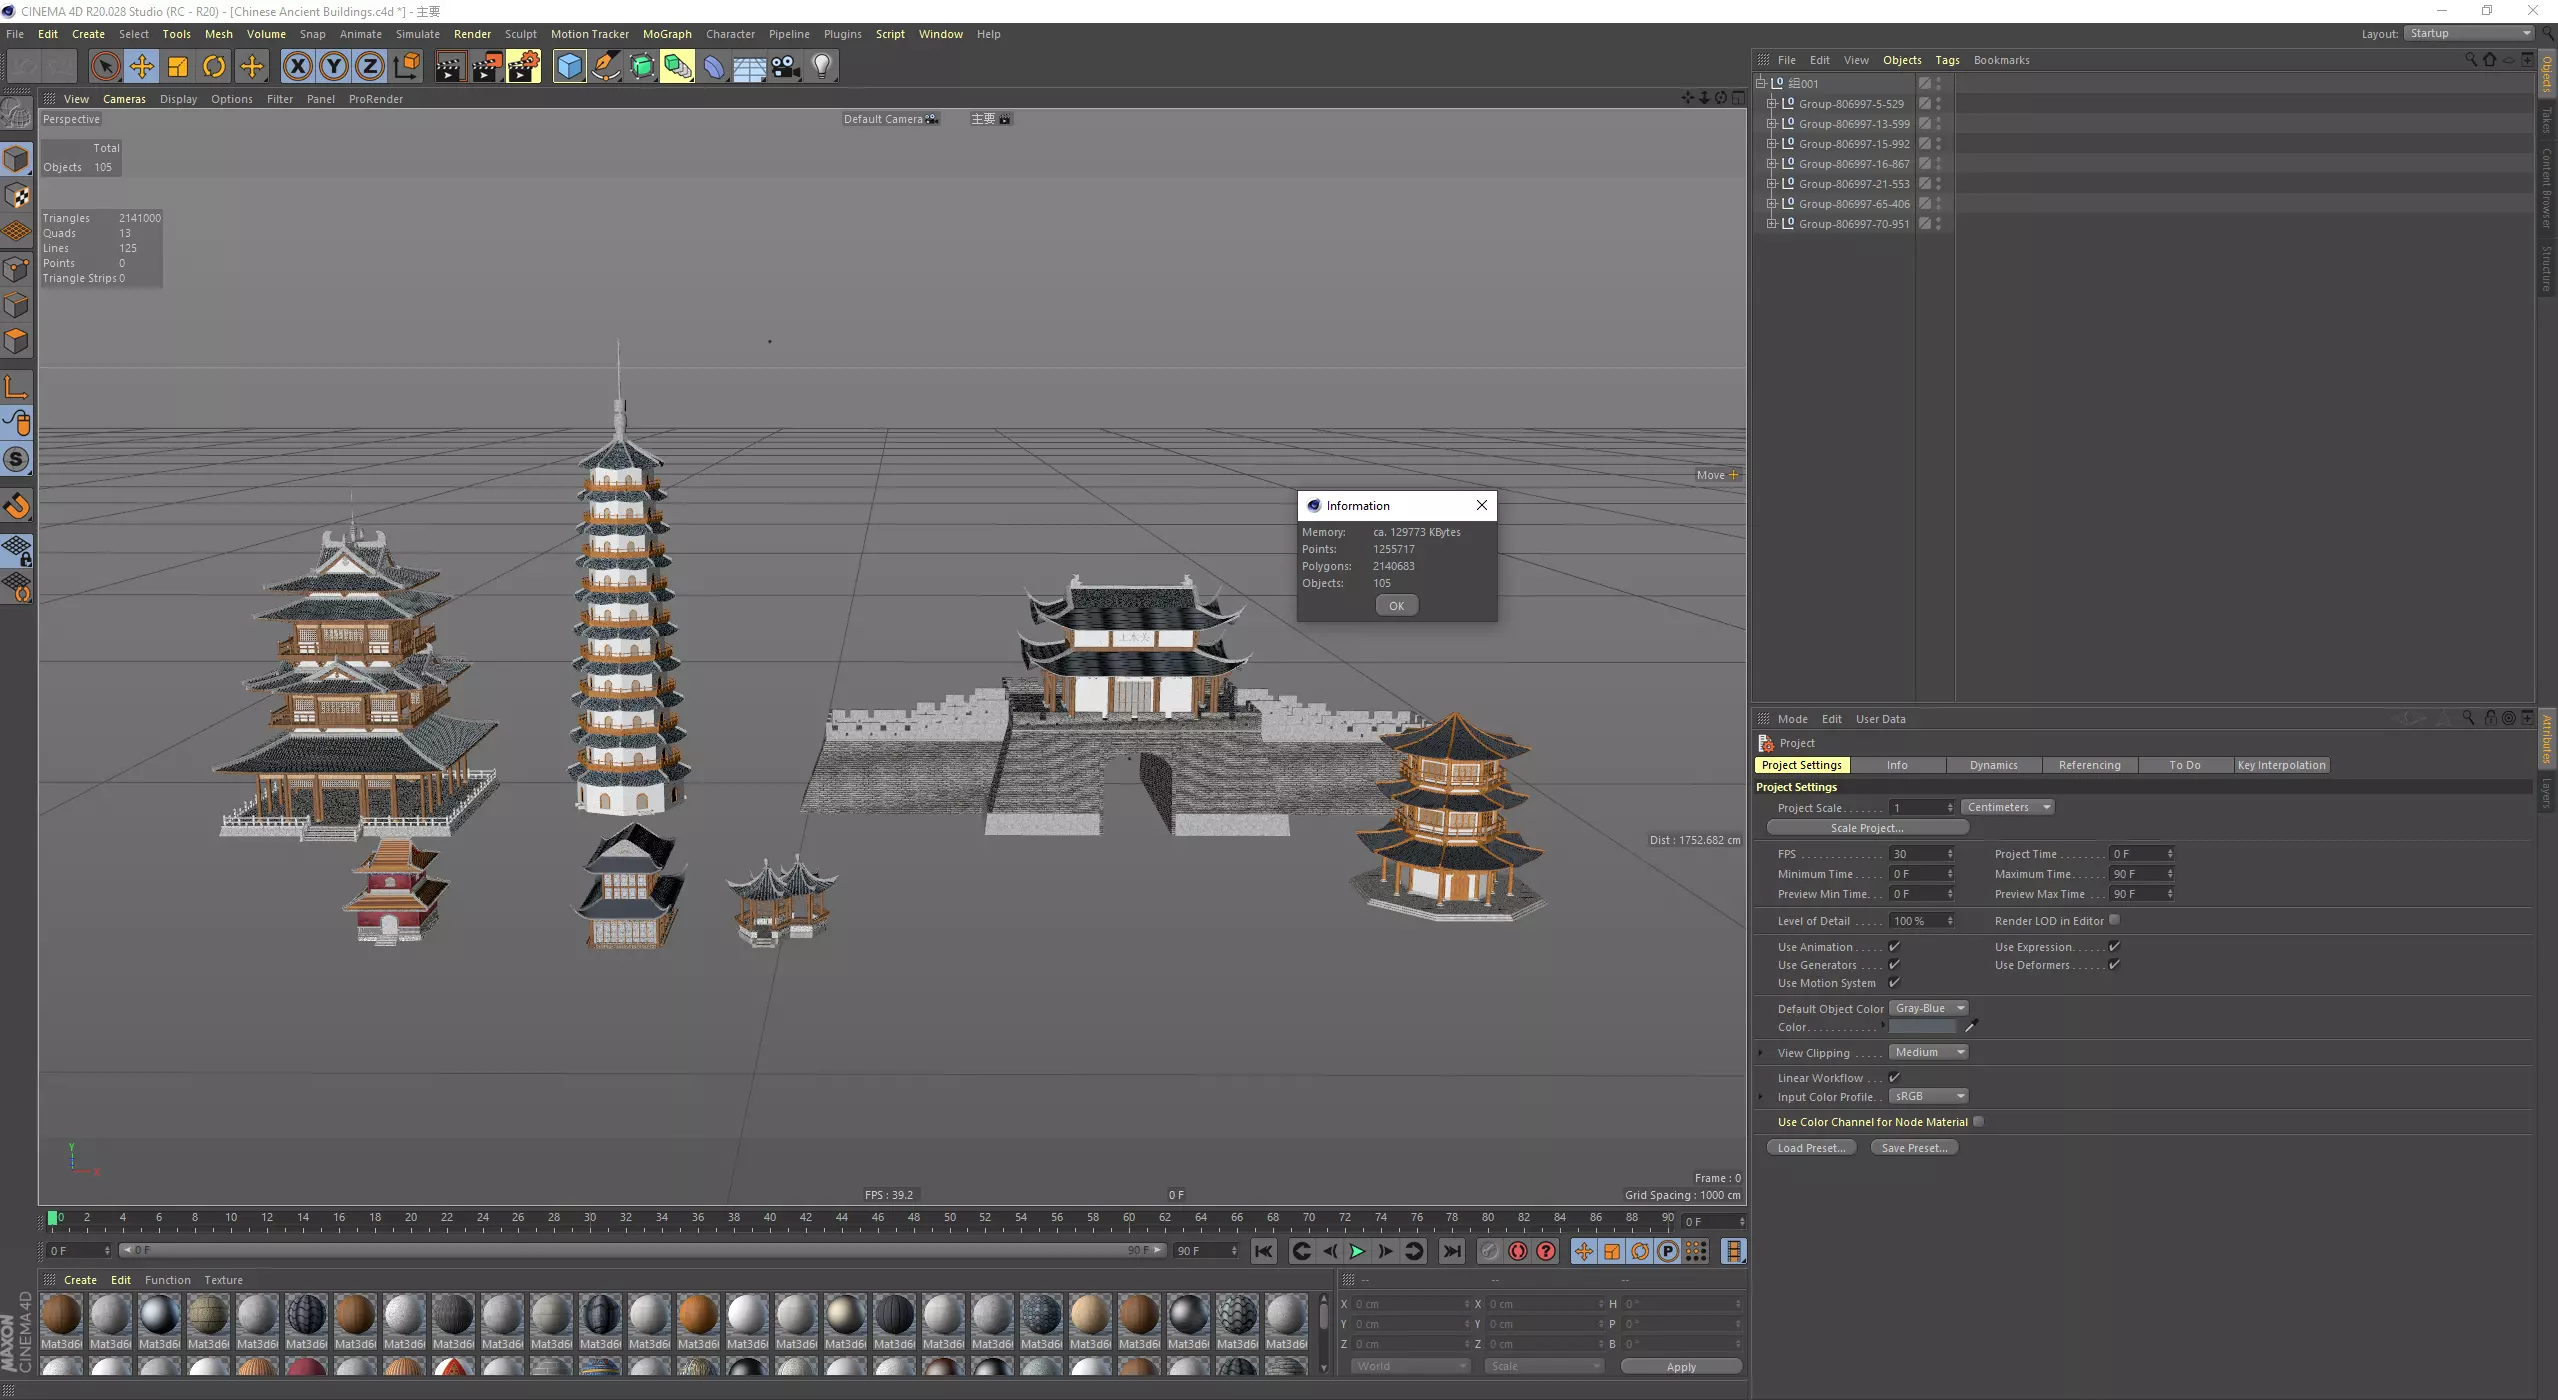This screenshot has width=2558, height=1400.
Task: Open the Centimeters unit dropdown
Action: click(x=2008, y=807)
